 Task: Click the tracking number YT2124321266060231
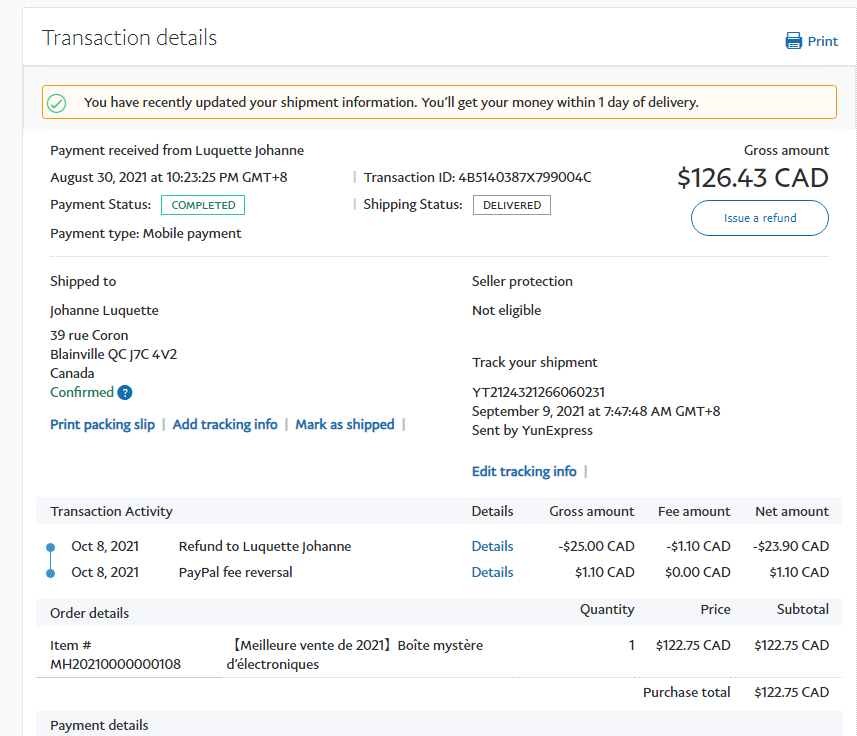pos(538,392)
